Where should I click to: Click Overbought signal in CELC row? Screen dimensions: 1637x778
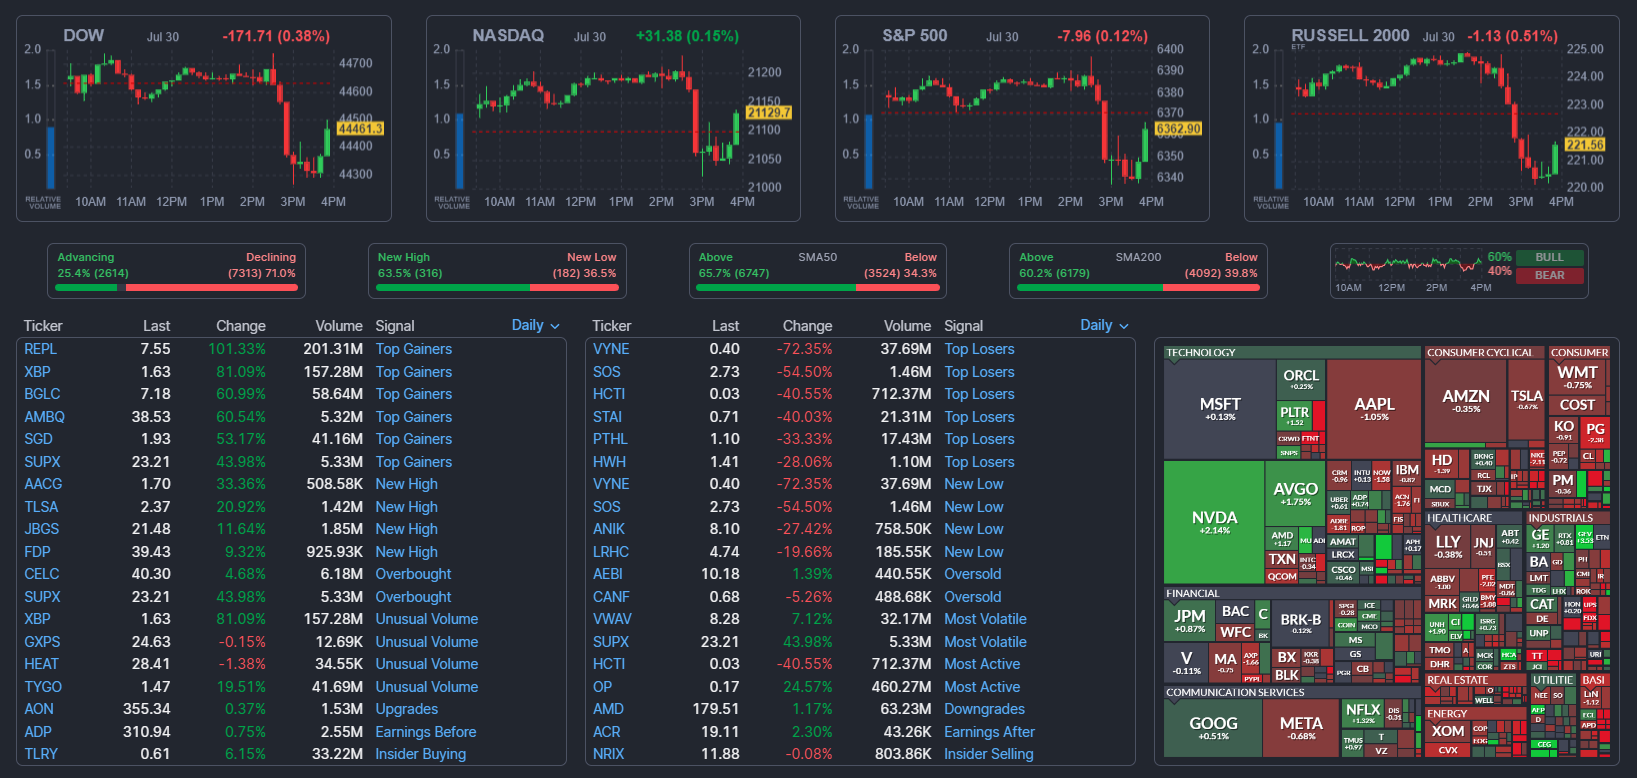(x=413, y=574)
